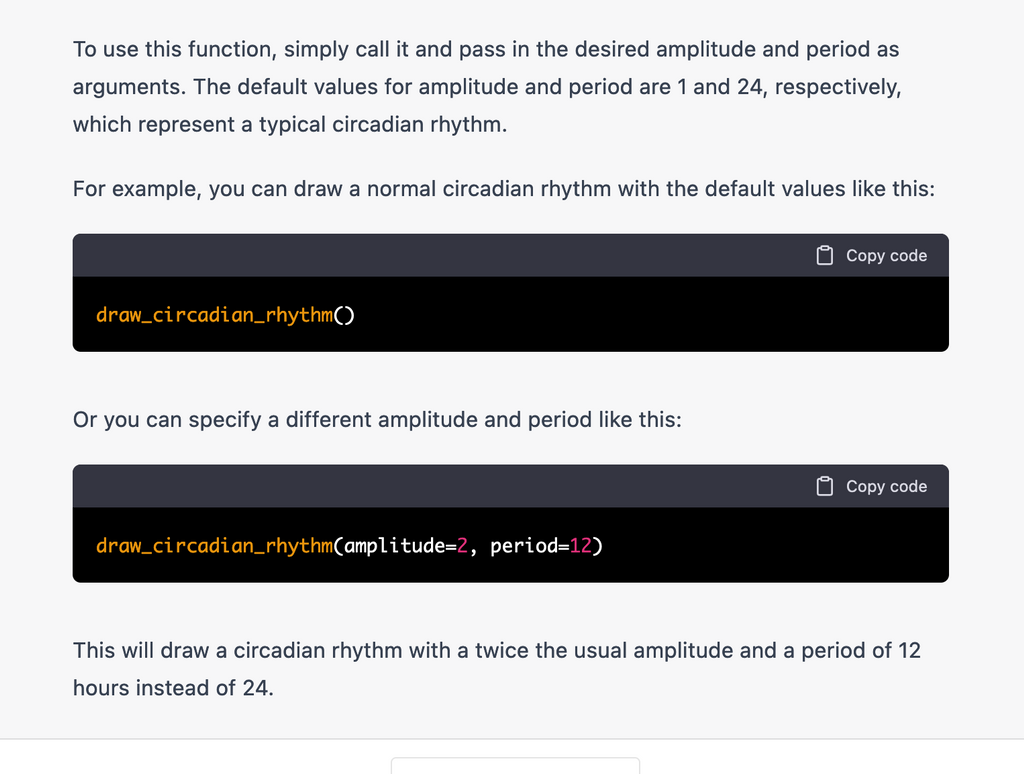This screenshot has height=774, width=1024.
Task: Click the empty parentheses in first code block
Action: point(344,315)
